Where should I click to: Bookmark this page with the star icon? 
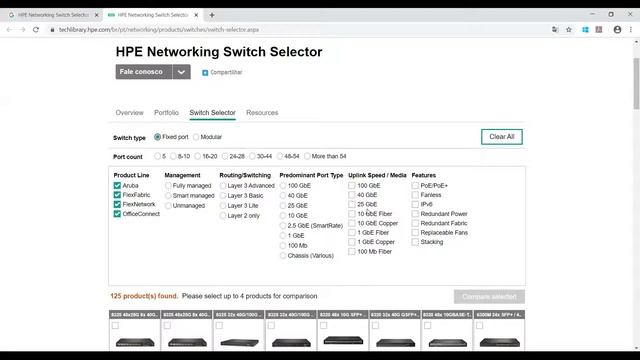coord(569,29)
